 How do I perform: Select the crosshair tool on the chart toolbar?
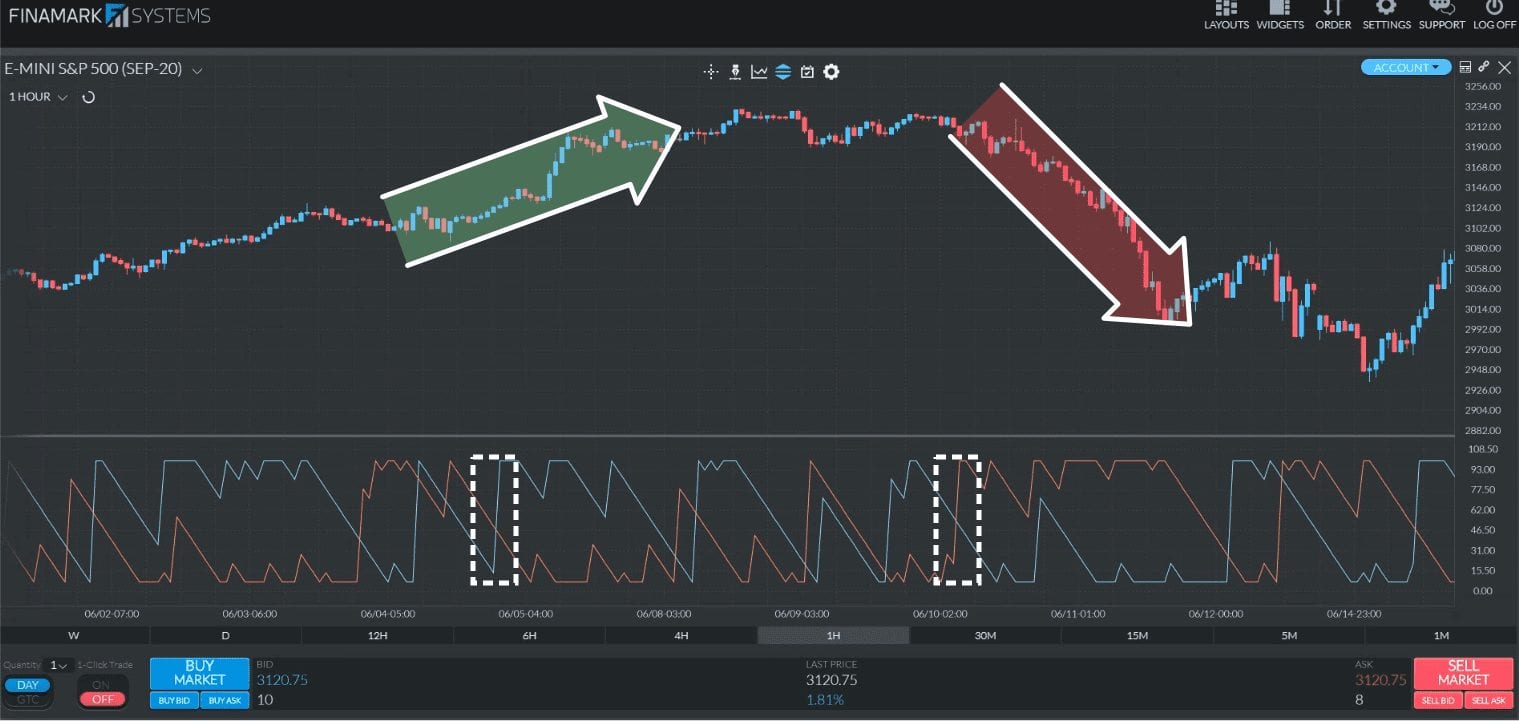click(710, 71)
